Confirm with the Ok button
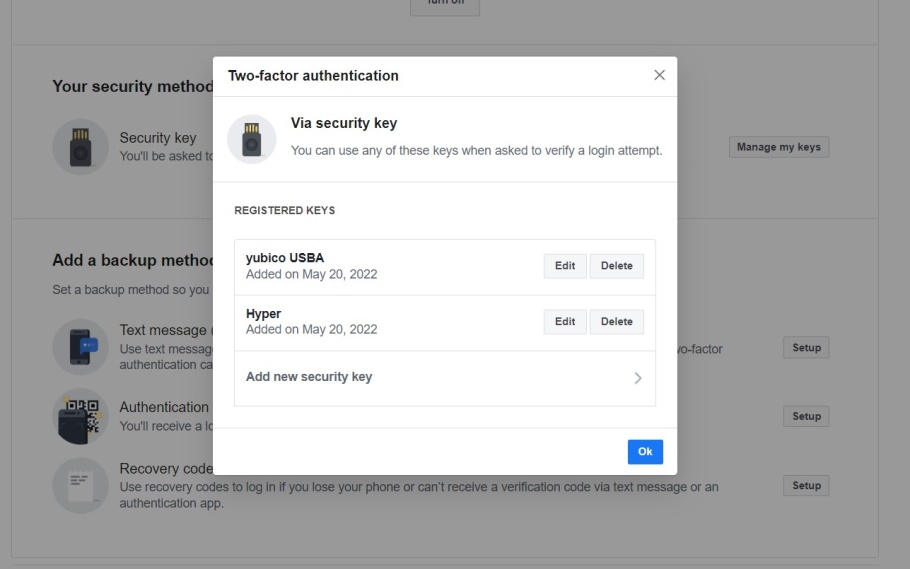The image size is (910, 569). tap(645, 452)
